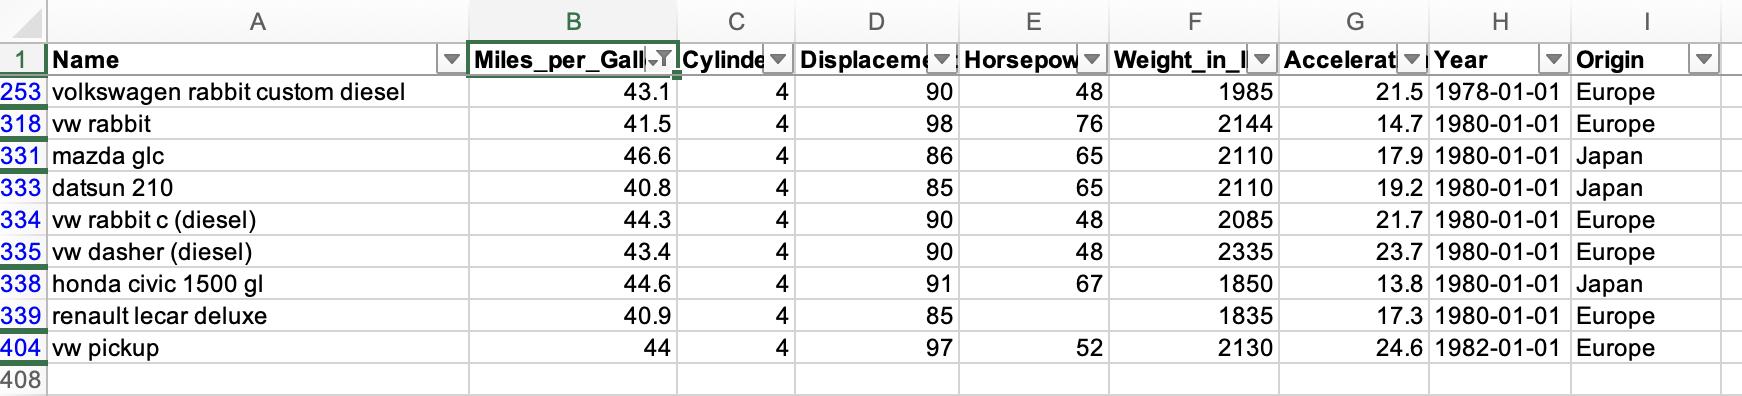Select the column A header
This screenshot has width=1742, height=396.
258,22
